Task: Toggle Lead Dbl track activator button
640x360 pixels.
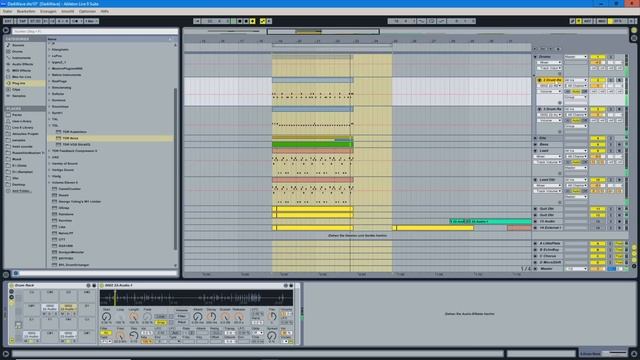Action: point(598,180)
